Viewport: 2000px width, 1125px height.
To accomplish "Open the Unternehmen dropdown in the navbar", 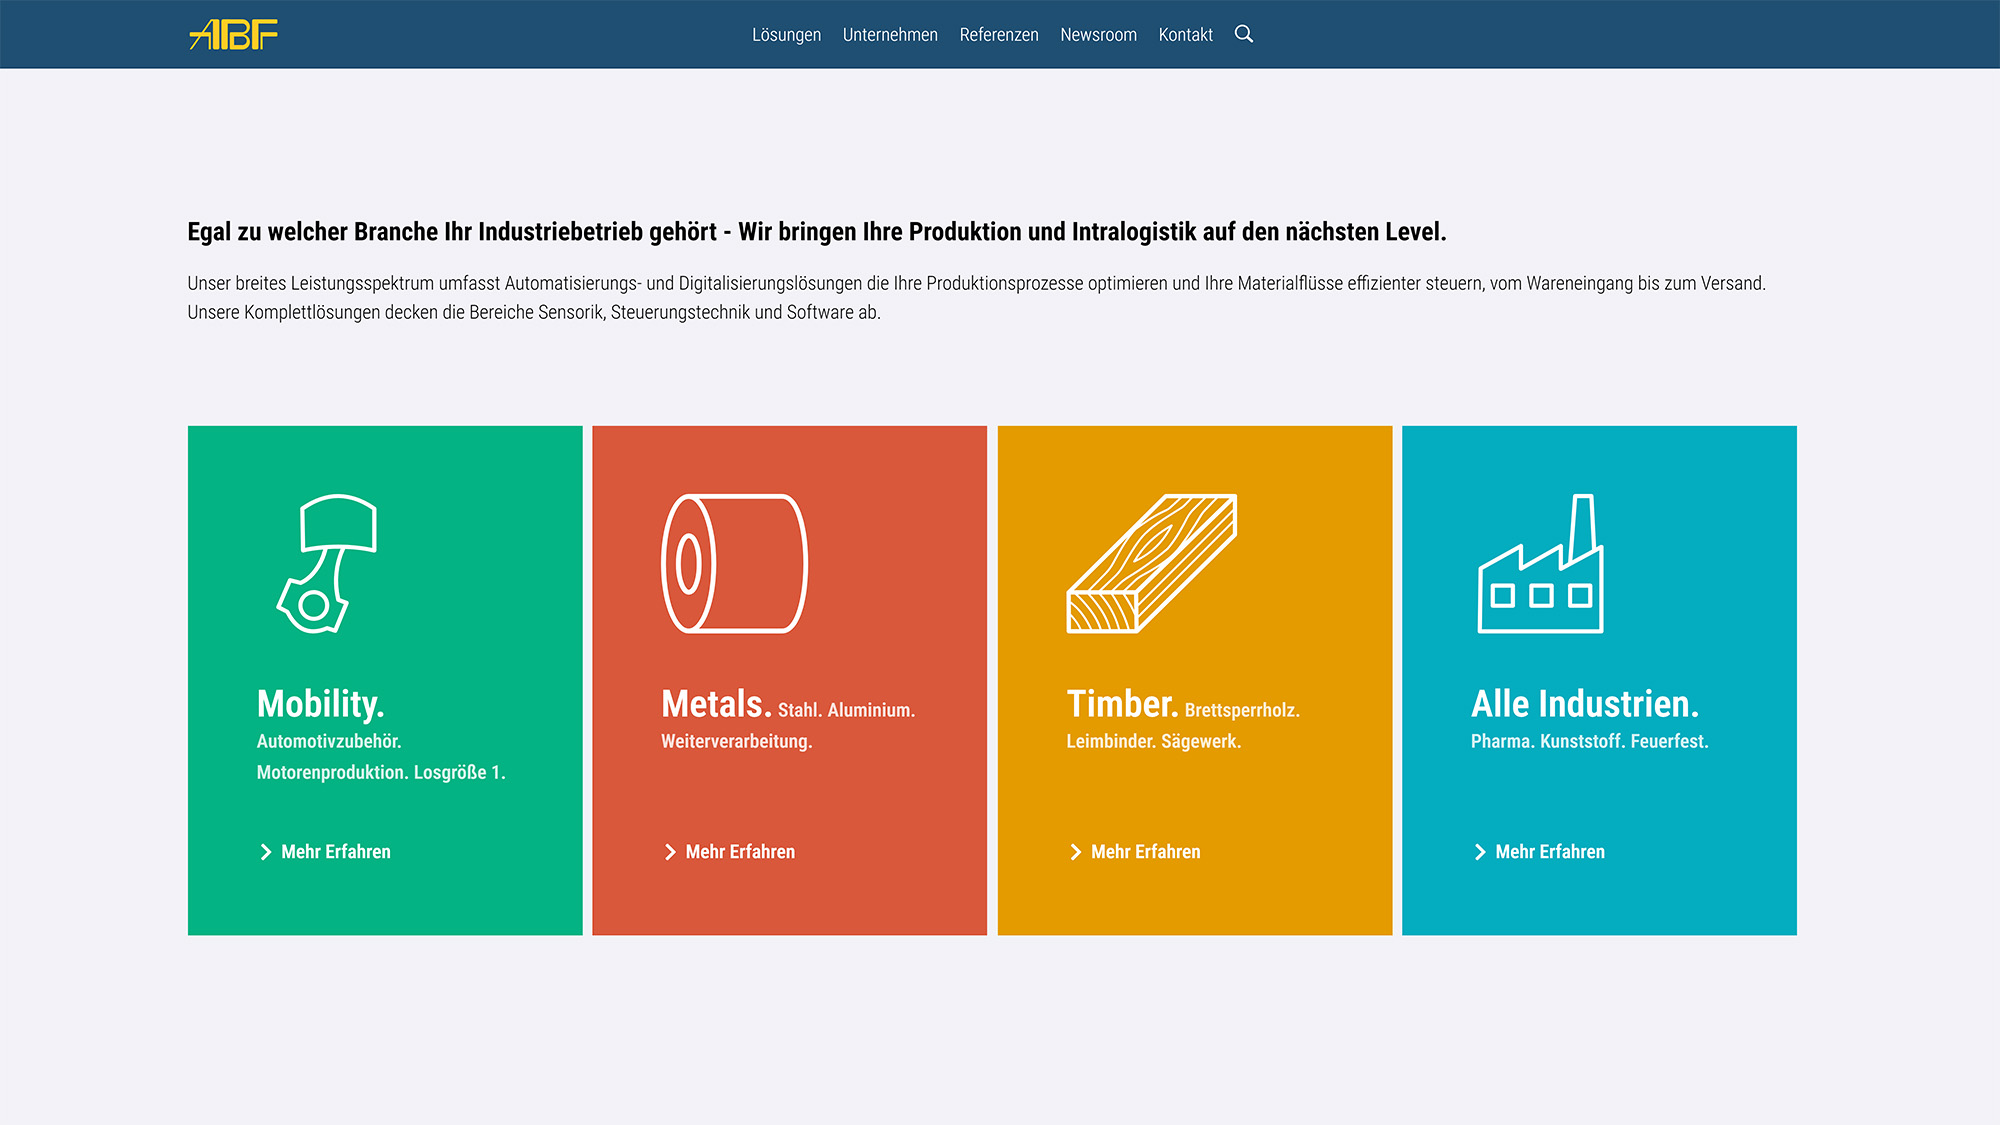I will [890, 34].
